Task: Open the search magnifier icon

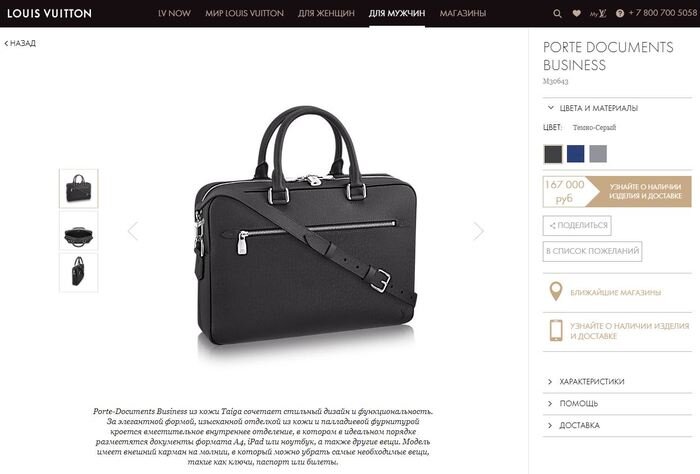Action: (x=557, y=13)
